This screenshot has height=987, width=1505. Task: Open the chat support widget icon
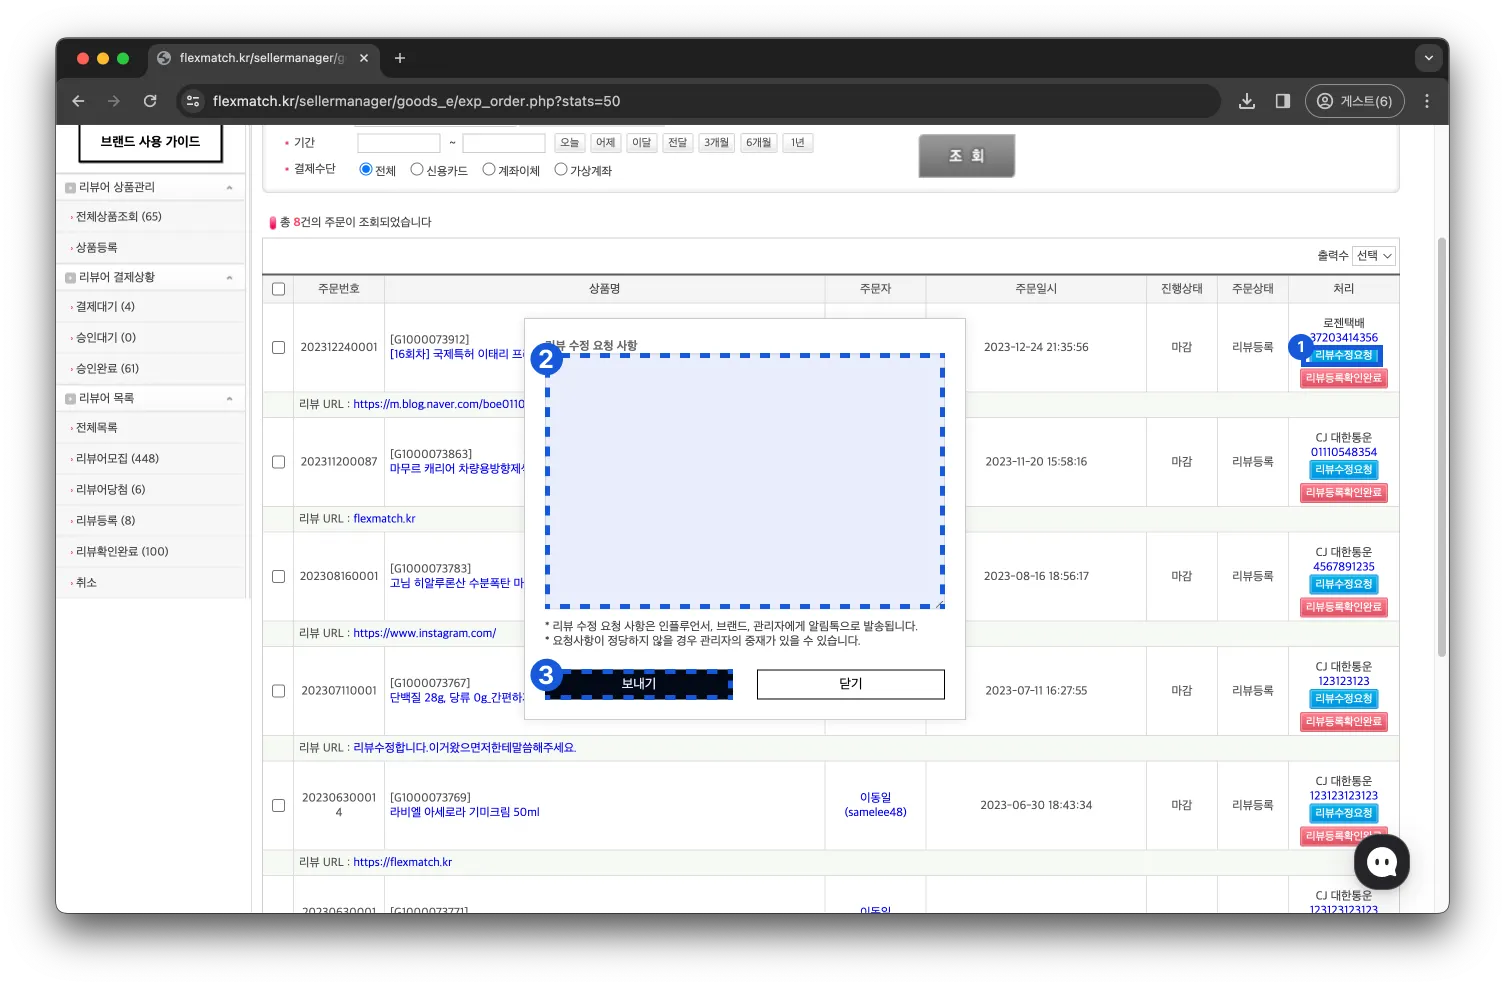(x=1381, y=862)
